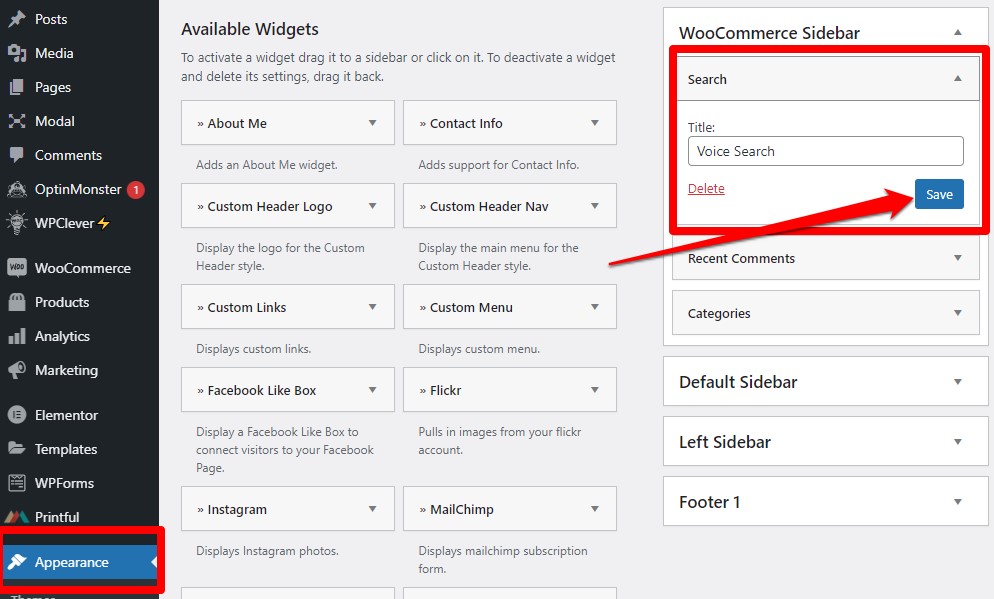Click the Marketing megaphone icon
This screenshot has height=599, width=994.
[x=17, y=370]
